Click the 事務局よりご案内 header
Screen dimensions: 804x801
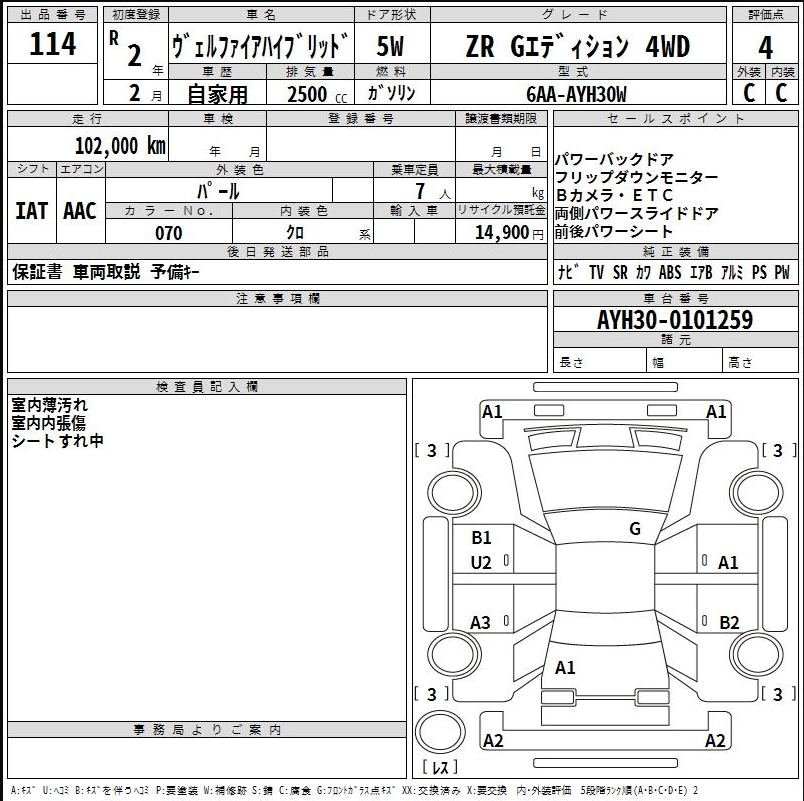pos(207,729)
